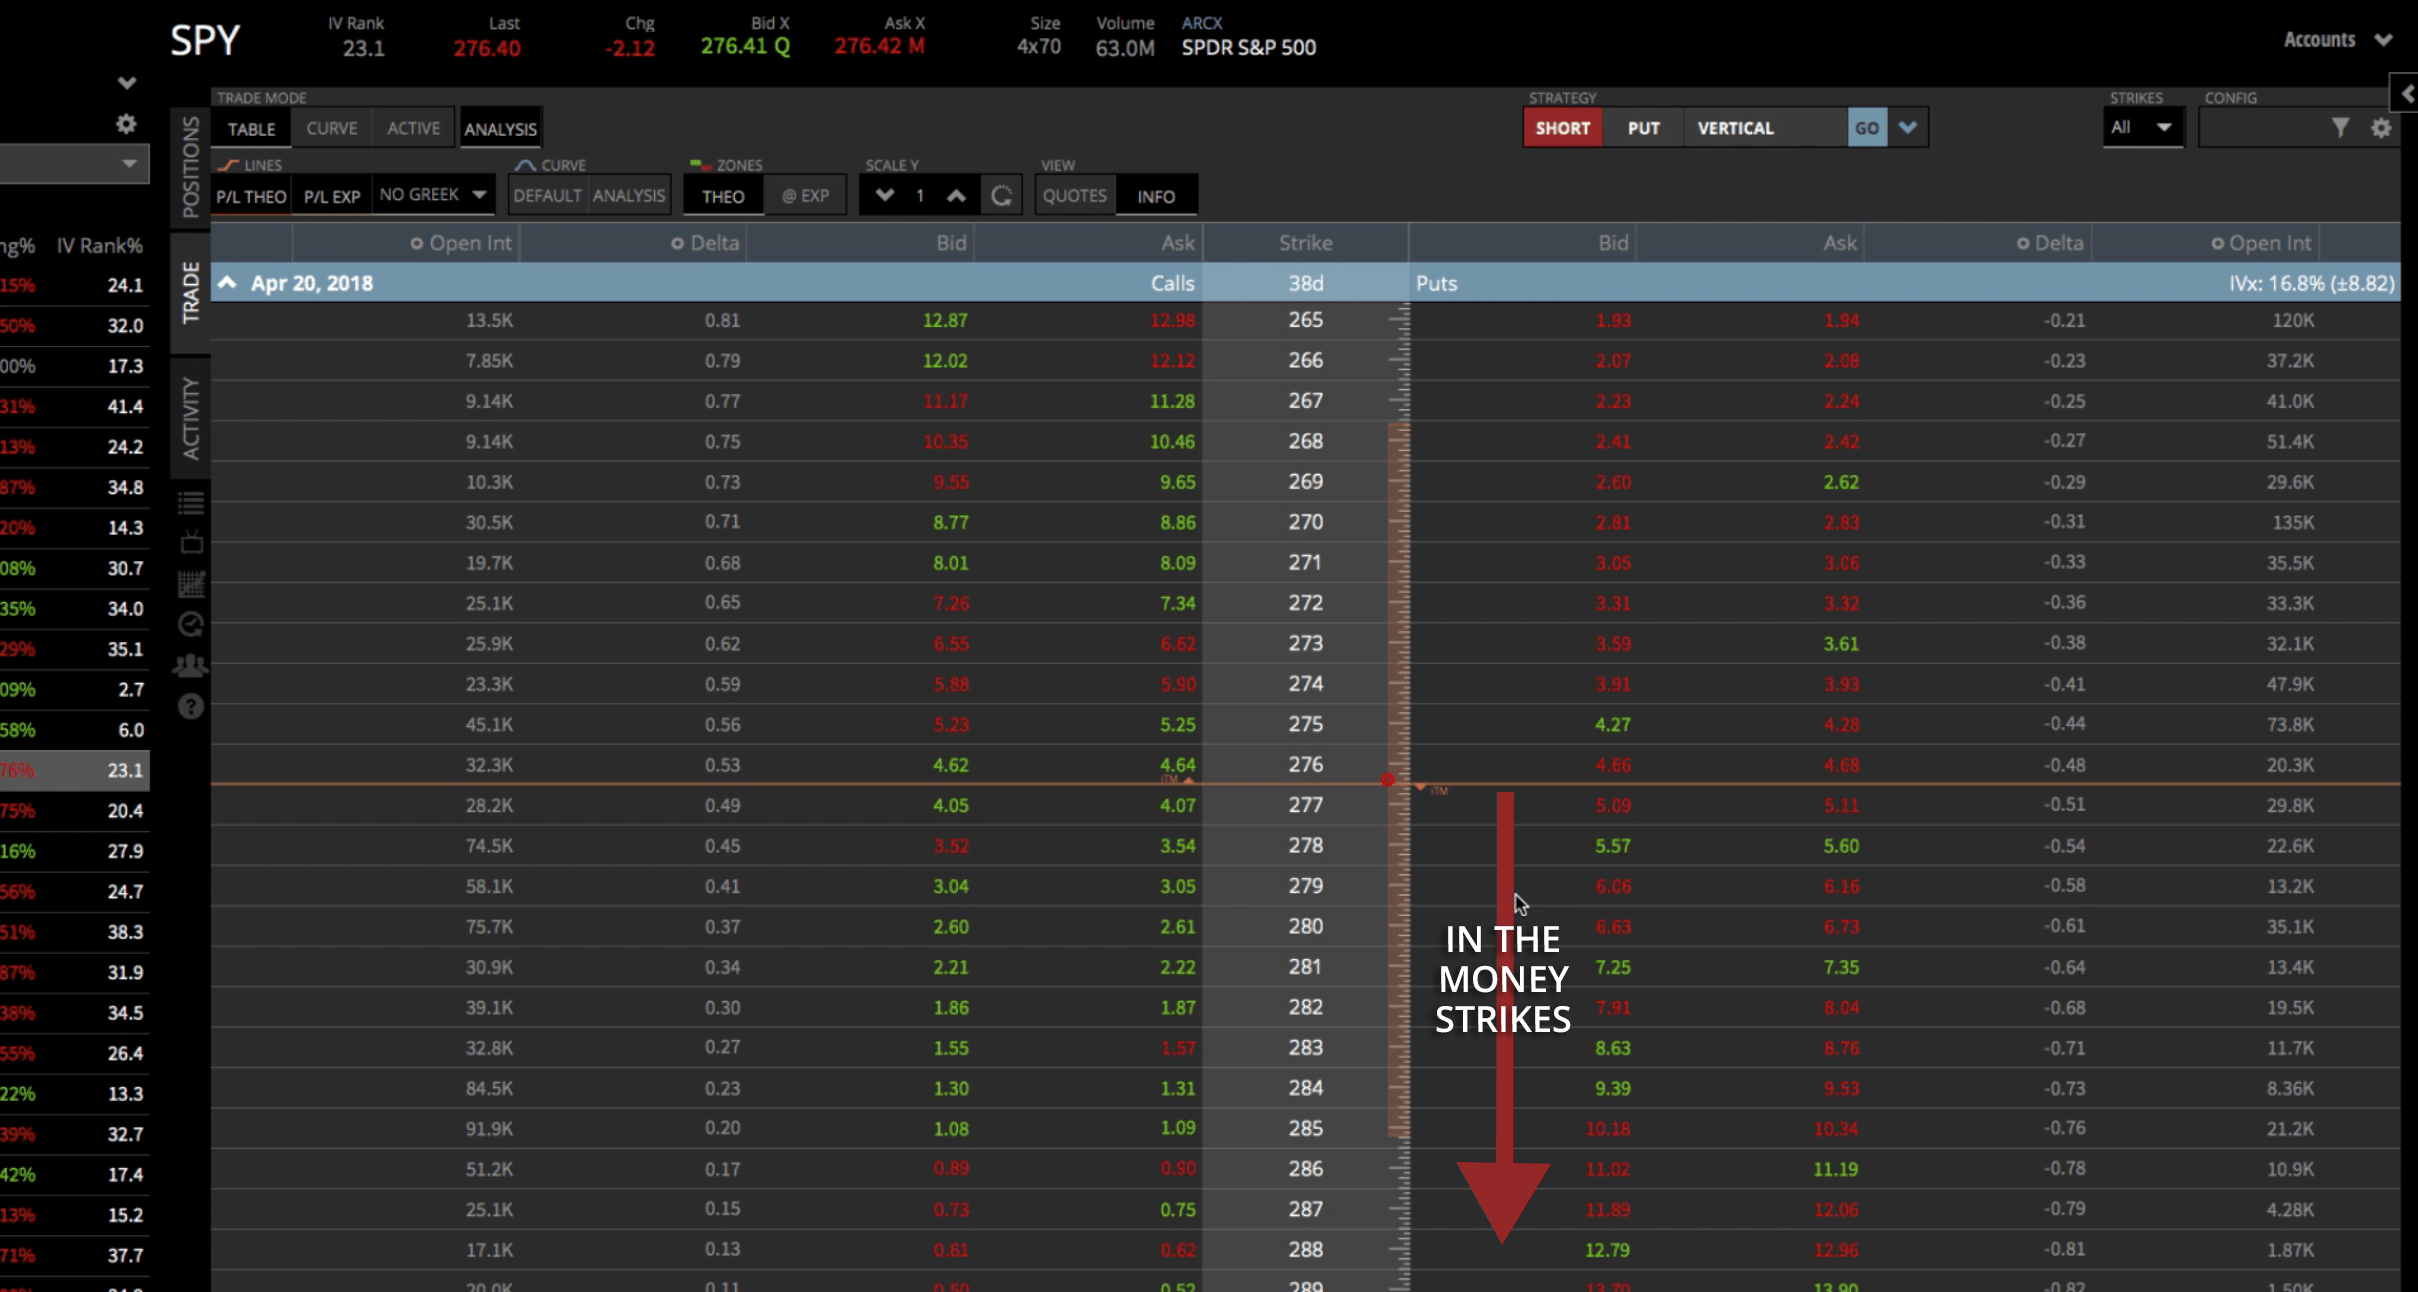Screen dimensions: 2418x1292
Task: Open the config settings gear icon
Action: pyautogui.click(x=2381, y=127)
